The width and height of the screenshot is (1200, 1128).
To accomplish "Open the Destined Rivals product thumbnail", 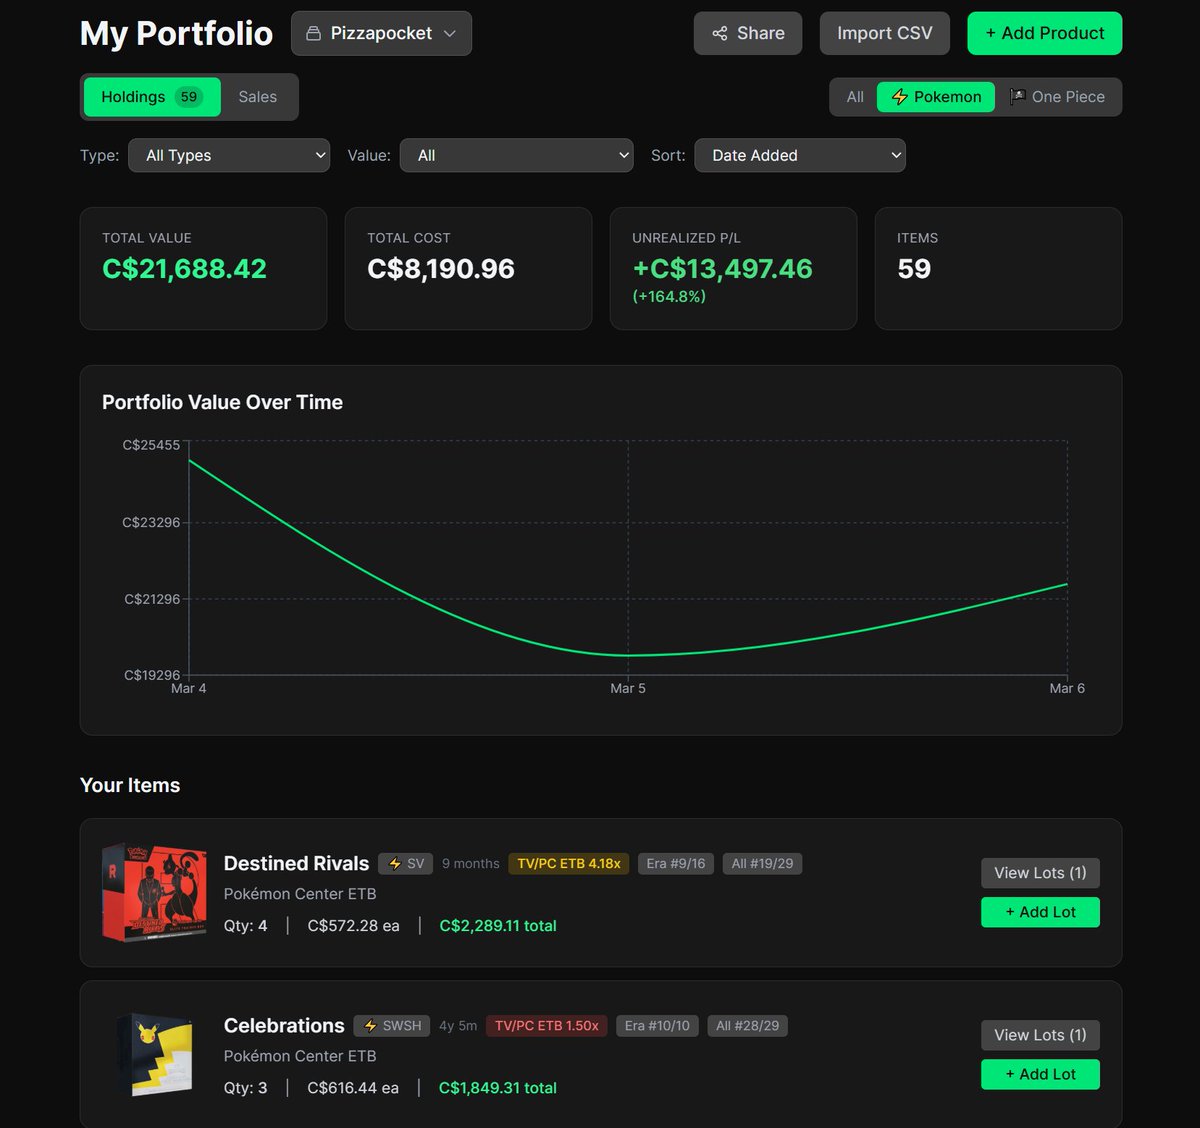I will [x=154, y=892].
